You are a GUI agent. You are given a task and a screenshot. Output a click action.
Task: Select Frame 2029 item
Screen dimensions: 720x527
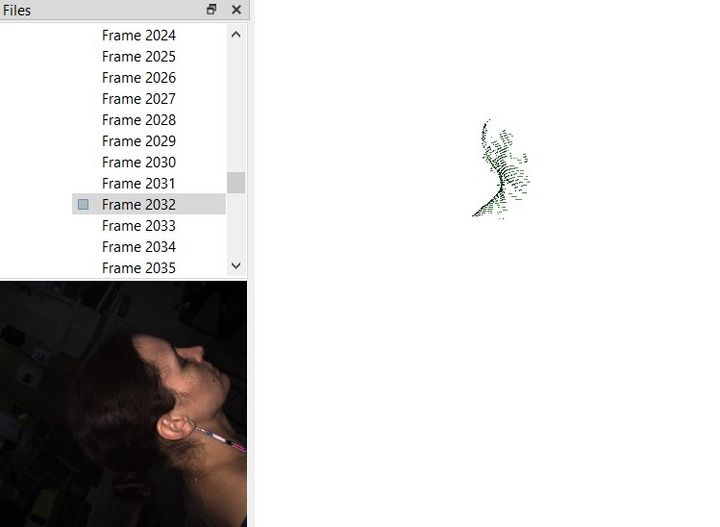point(138,141)
